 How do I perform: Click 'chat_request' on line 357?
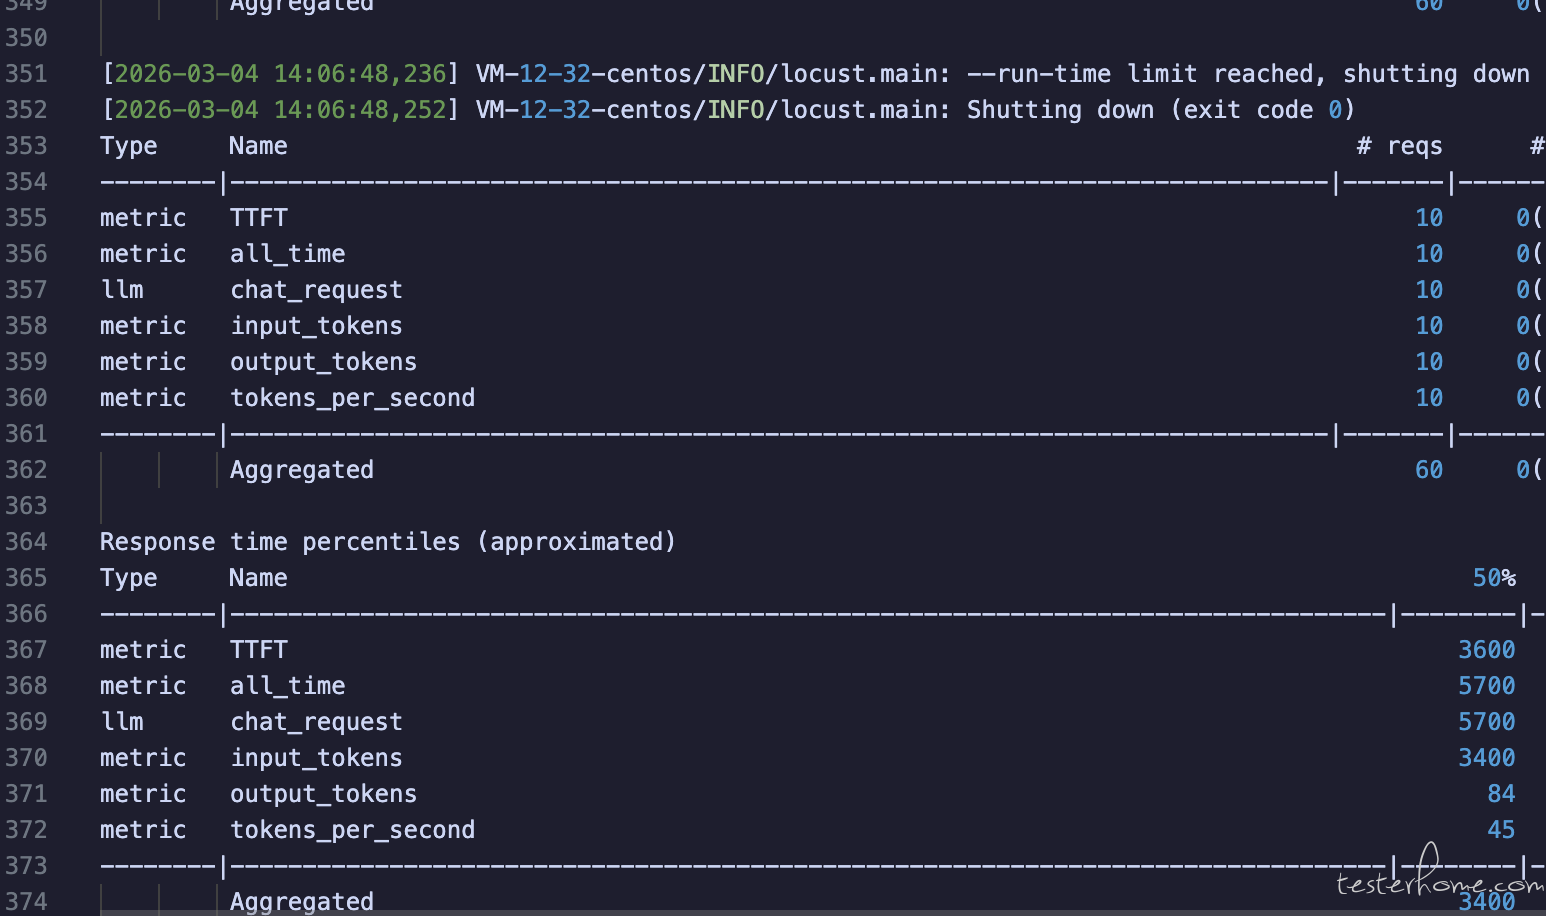316,290
